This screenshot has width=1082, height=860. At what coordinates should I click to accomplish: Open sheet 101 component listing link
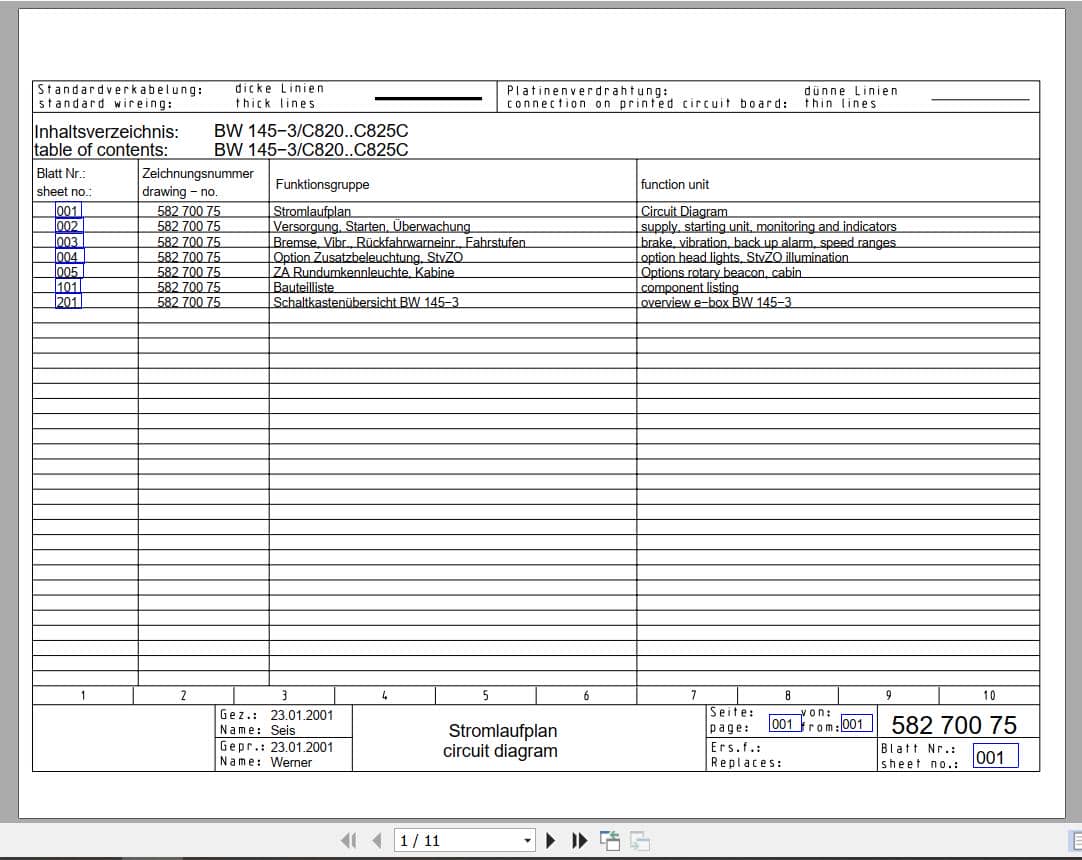point(68,286)
